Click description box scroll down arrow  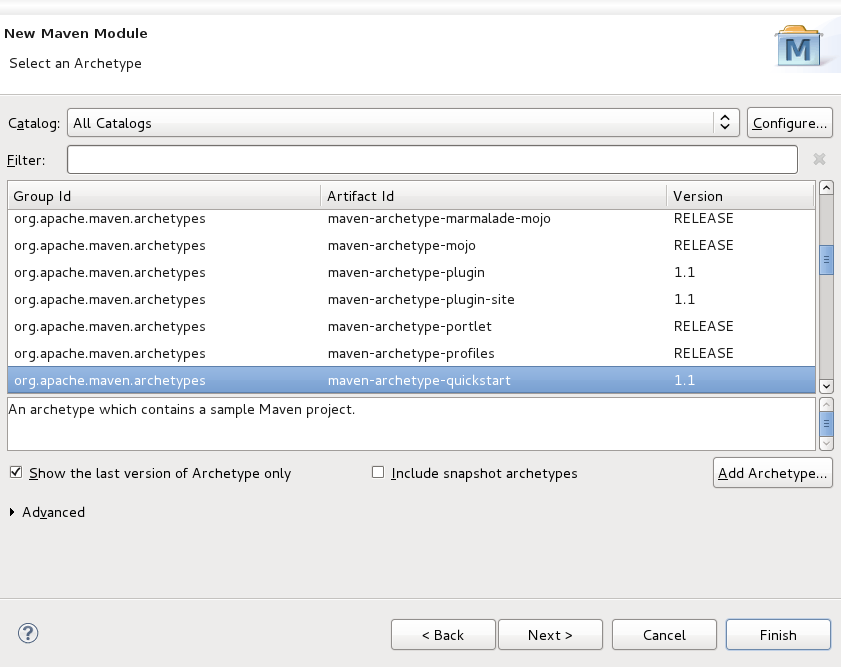826,443
